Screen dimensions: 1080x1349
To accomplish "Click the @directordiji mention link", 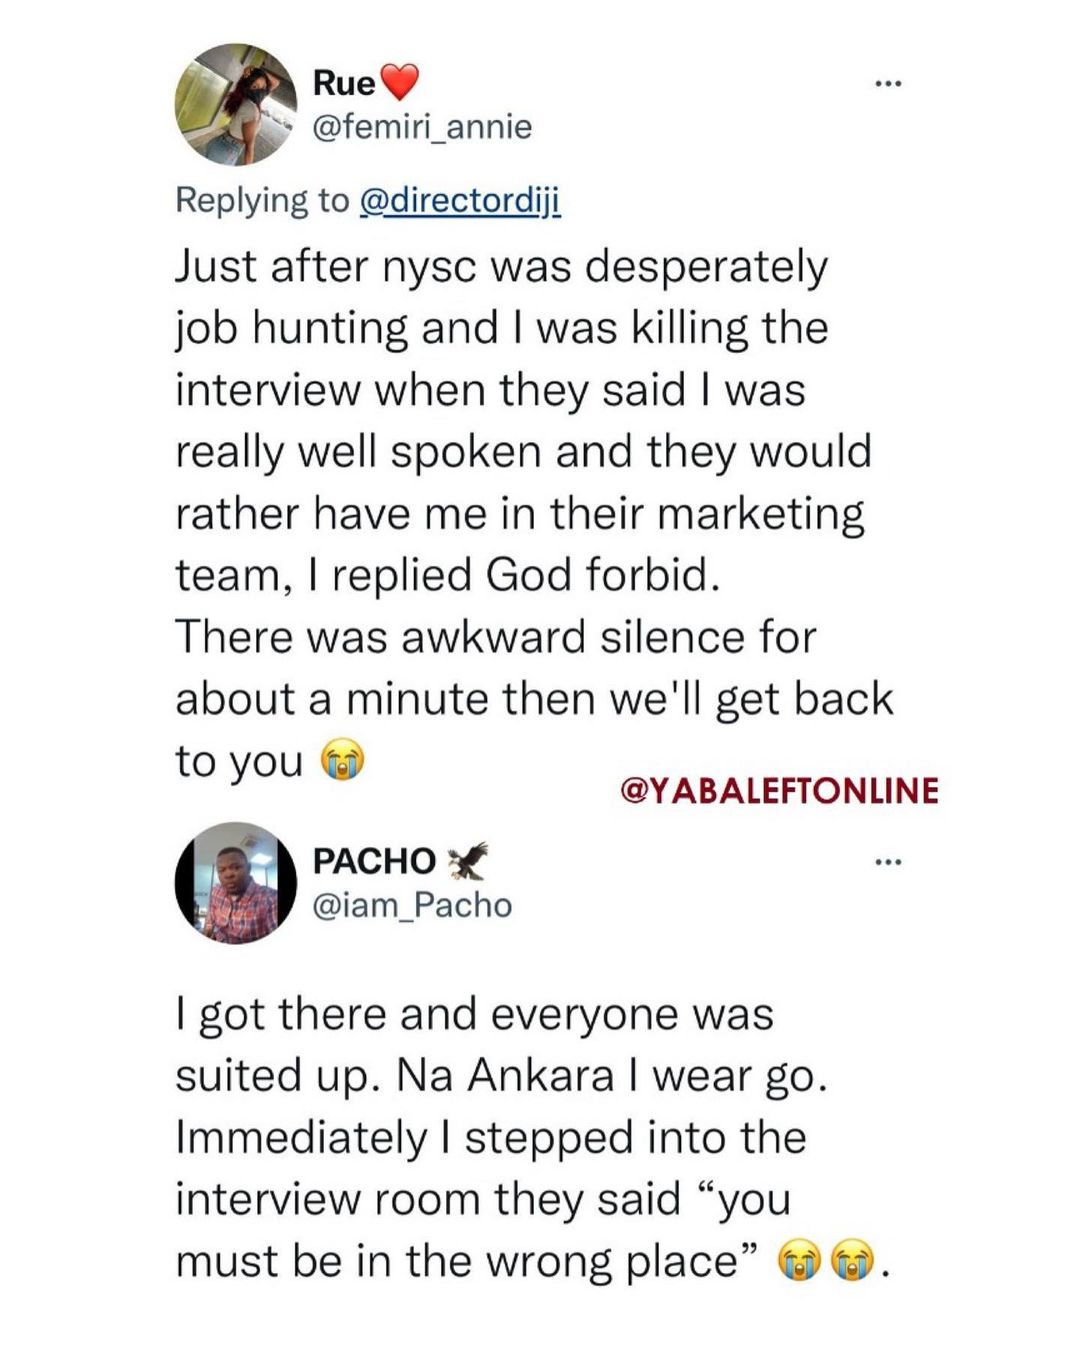I will click(459, 200).
